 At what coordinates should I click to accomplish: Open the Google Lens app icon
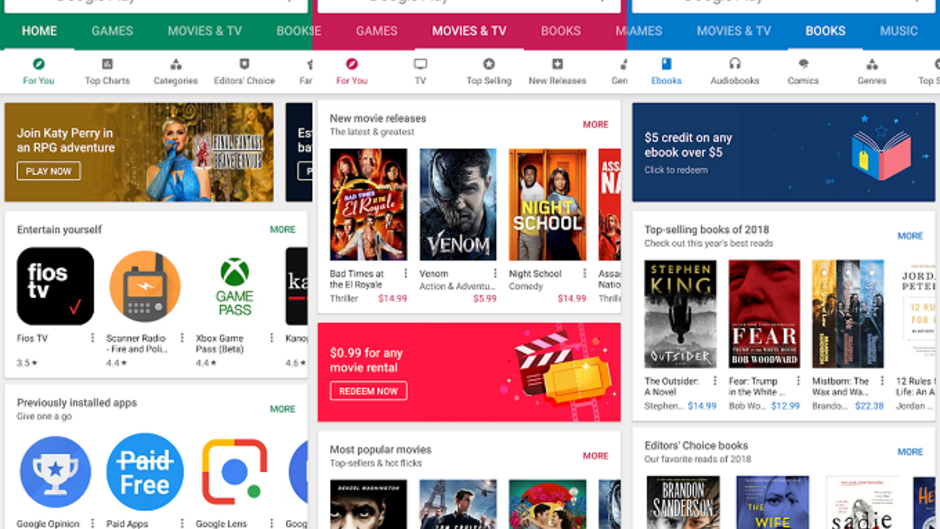(234, 471)
